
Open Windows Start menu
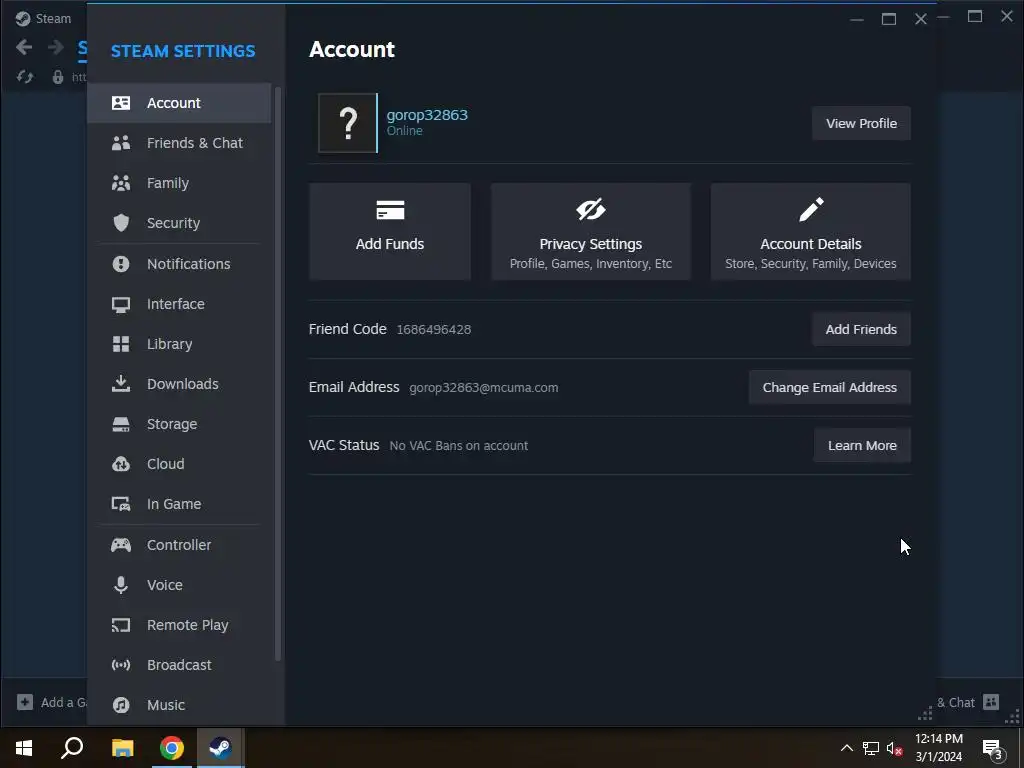(x=24, y=748)
